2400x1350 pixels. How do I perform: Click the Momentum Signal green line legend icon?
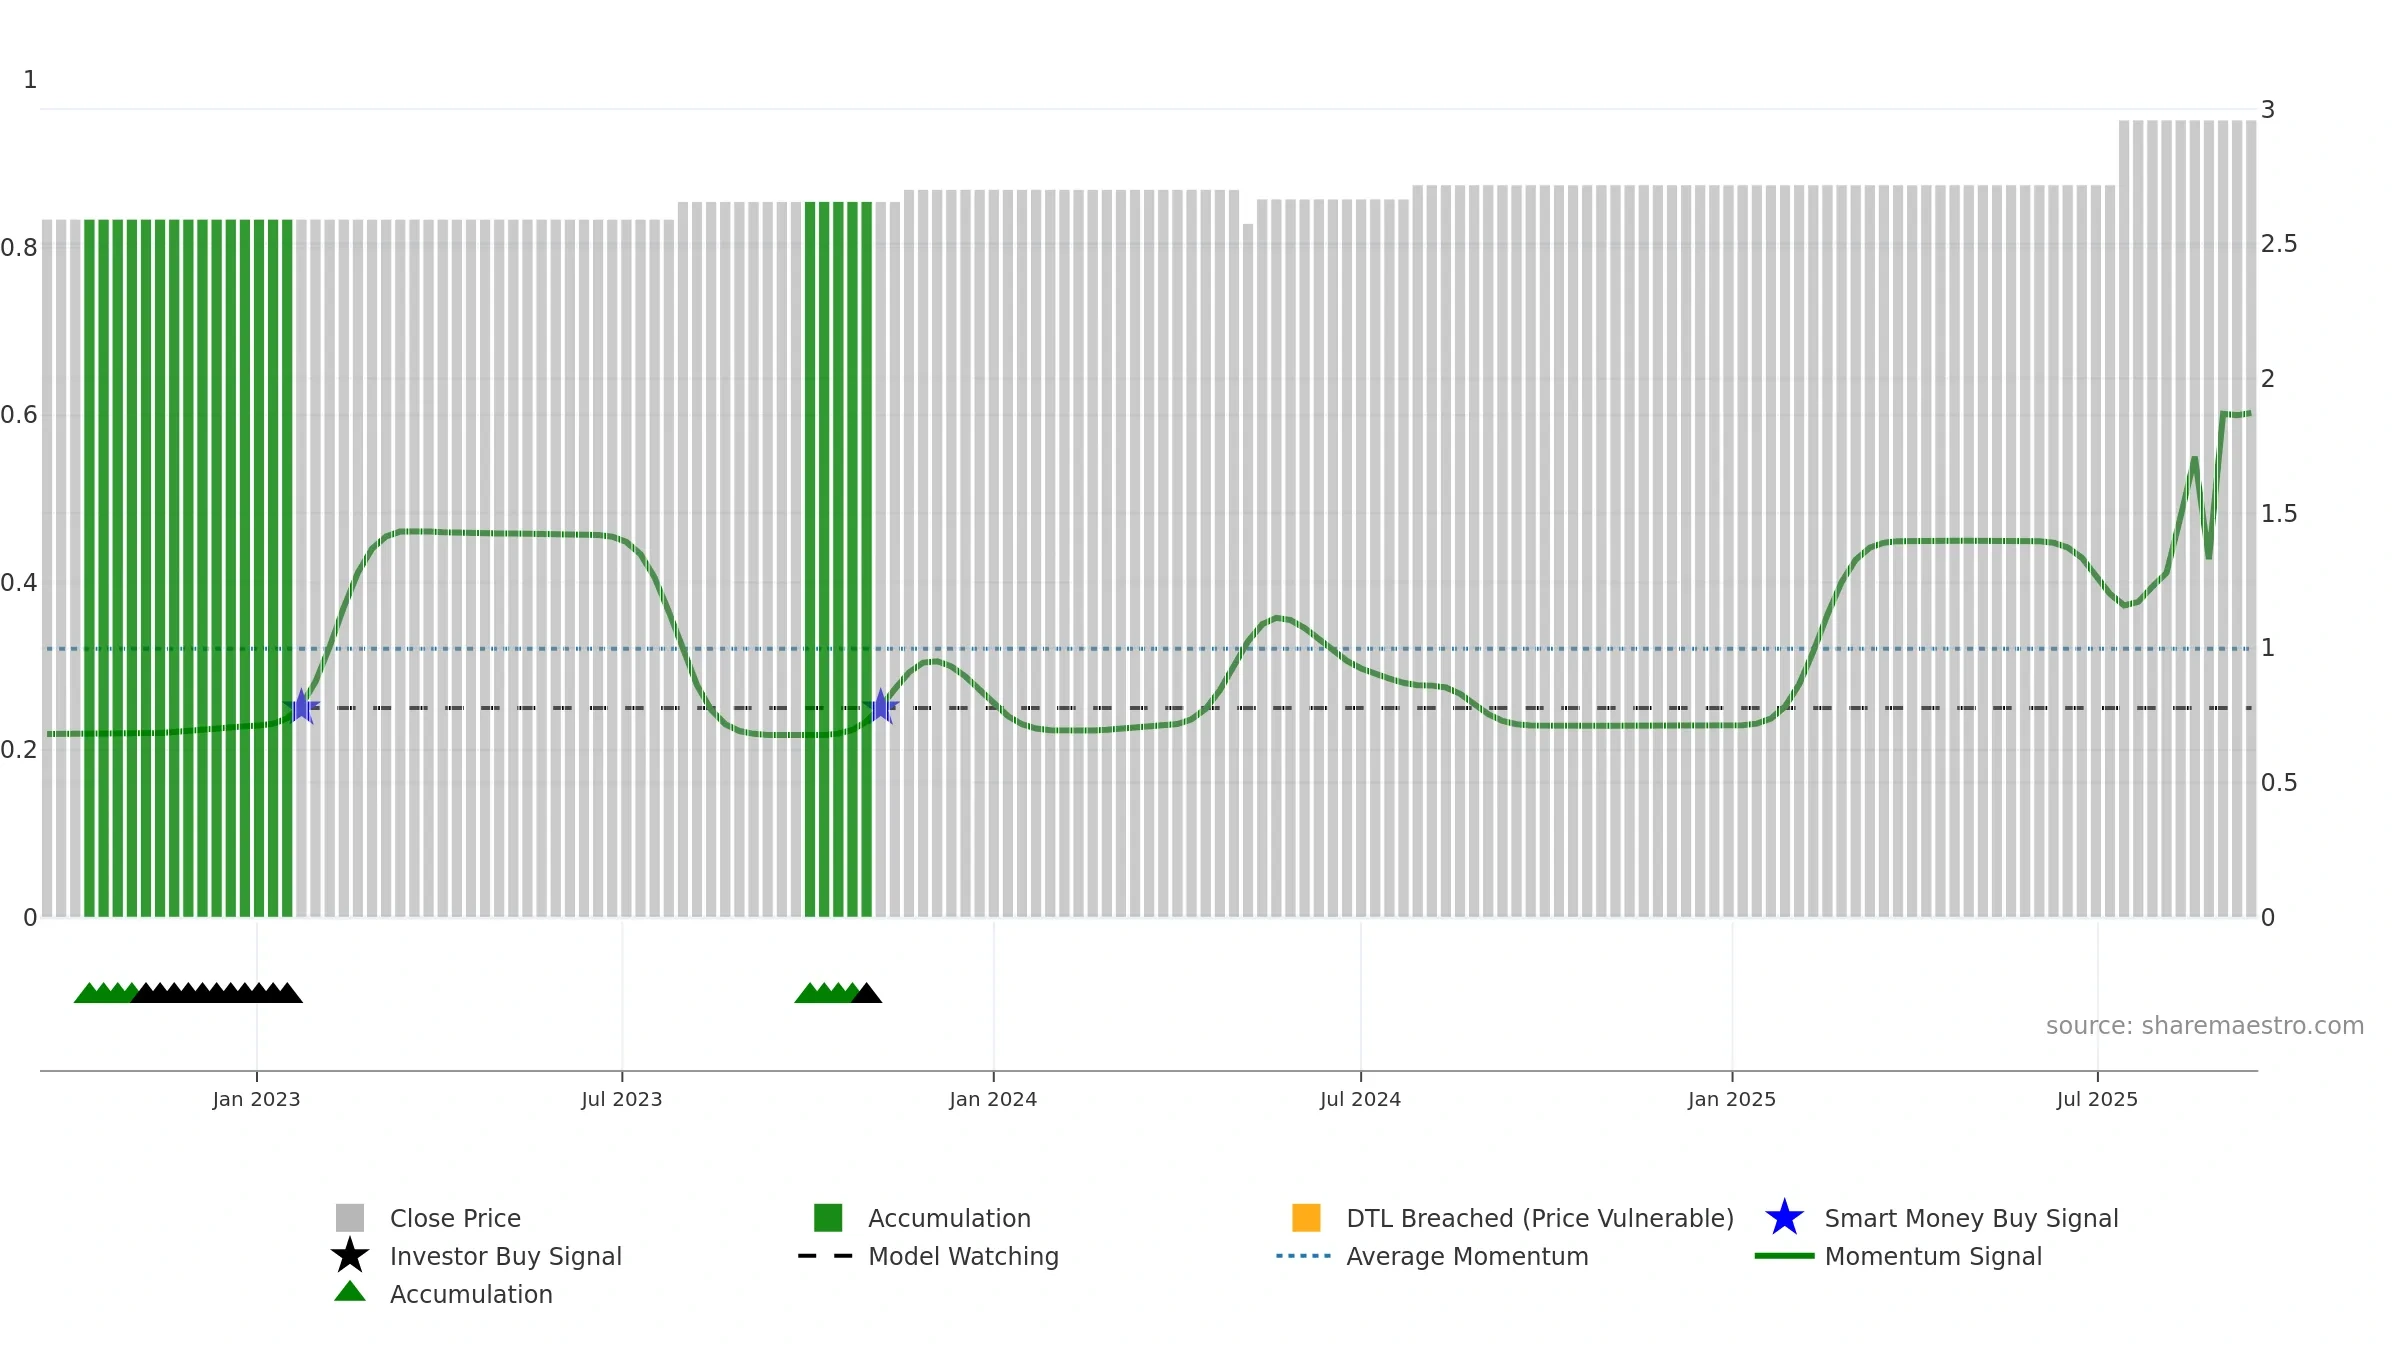(1784, 1256)
